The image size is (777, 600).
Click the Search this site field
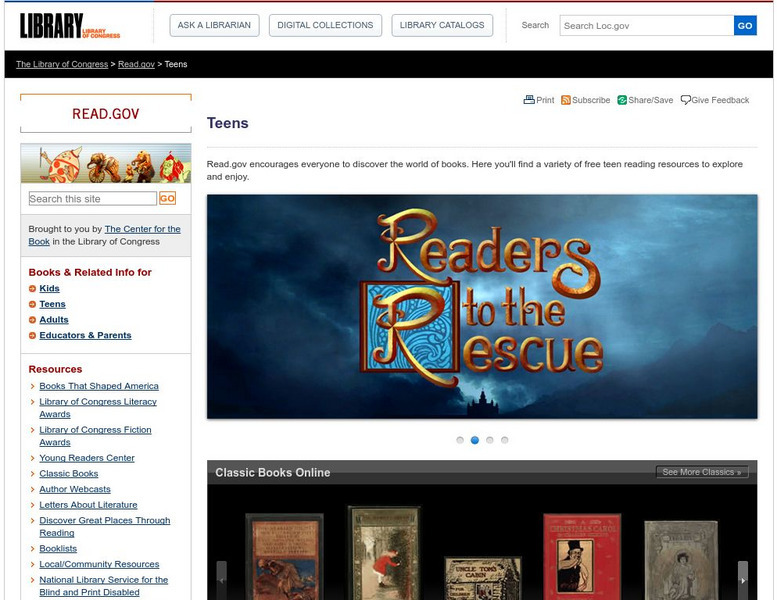(x=93, y=199)
